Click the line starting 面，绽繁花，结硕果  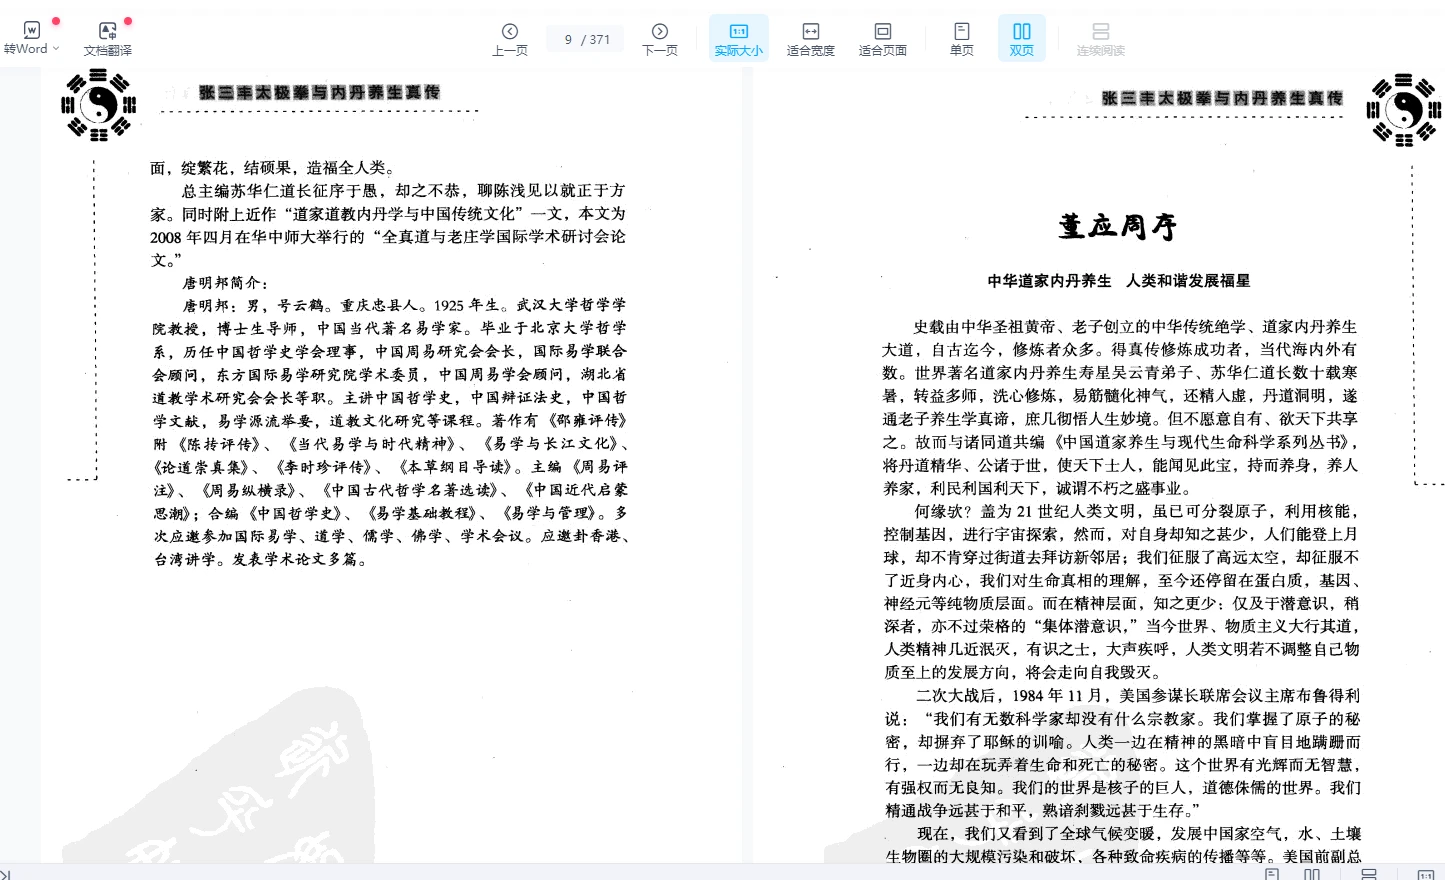point(275,167)
